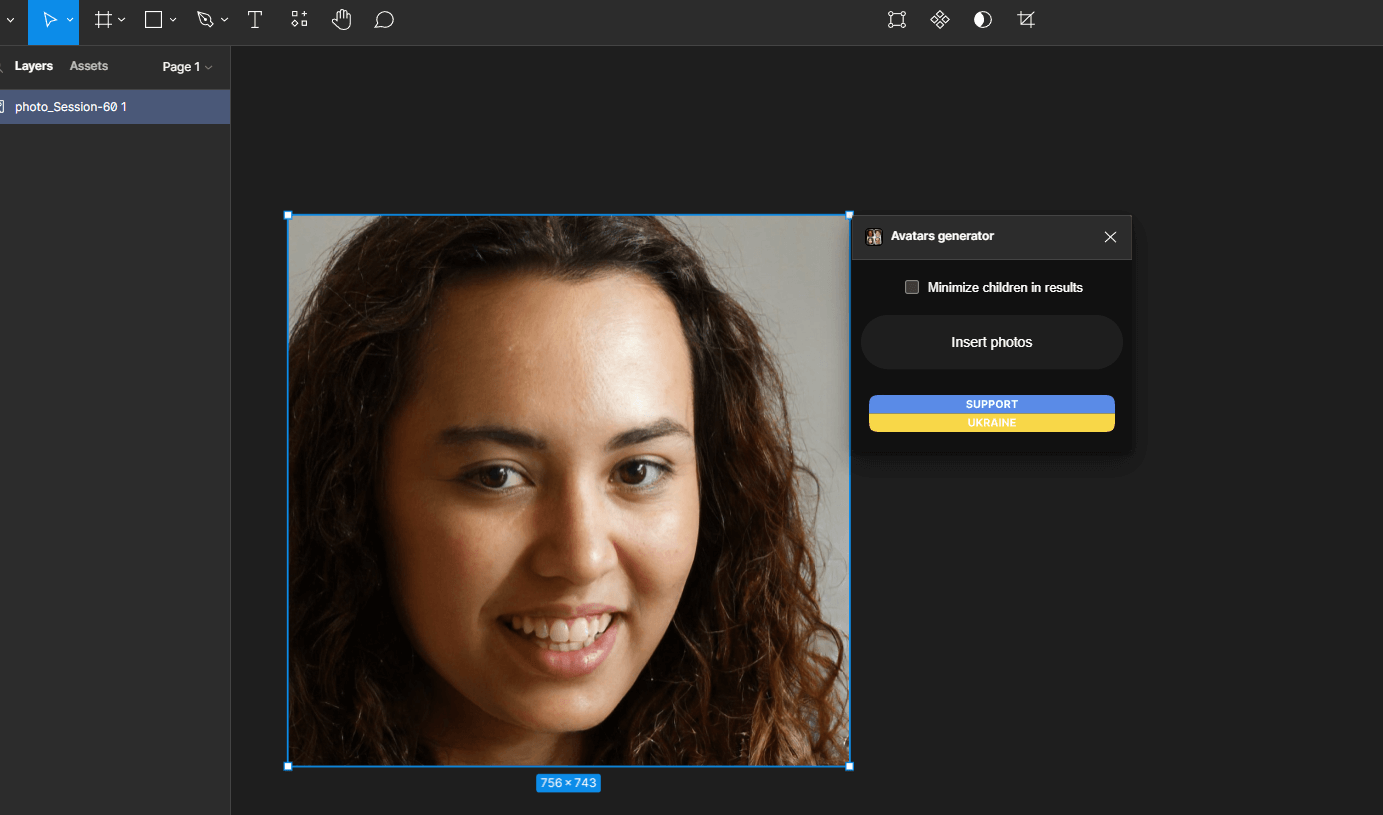The width and height of the screenshot is (1383, 815).
Task: Open the Page 1 page selector
Action: click(x=187, y=66)
